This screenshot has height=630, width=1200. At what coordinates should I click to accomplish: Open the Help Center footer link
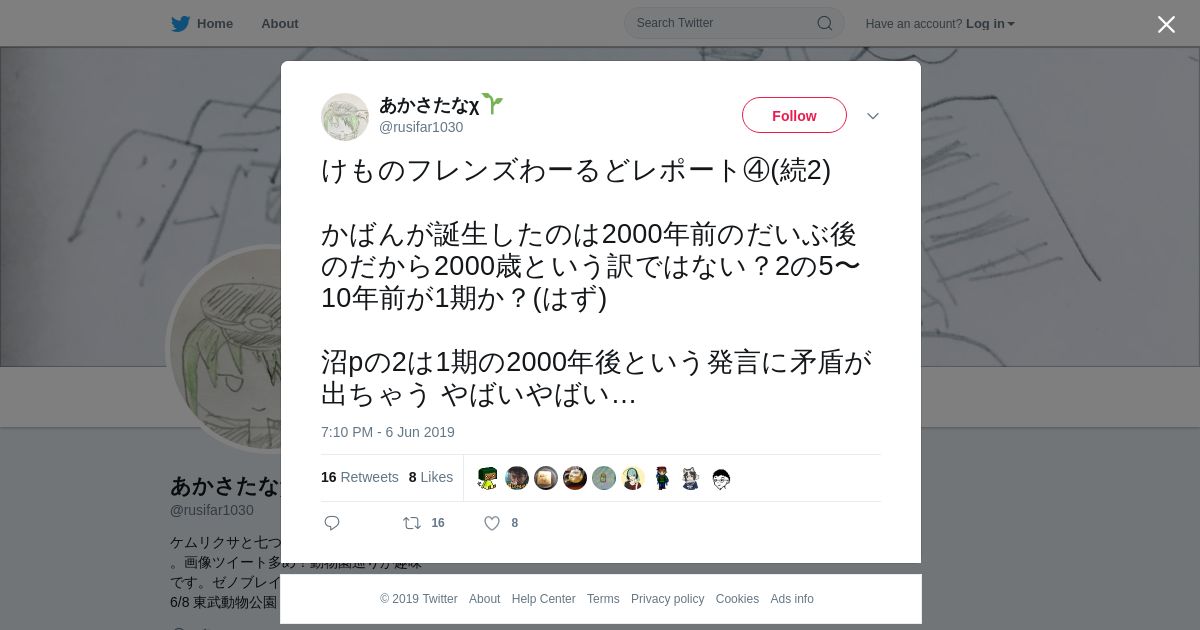click(x=543, y=599)
